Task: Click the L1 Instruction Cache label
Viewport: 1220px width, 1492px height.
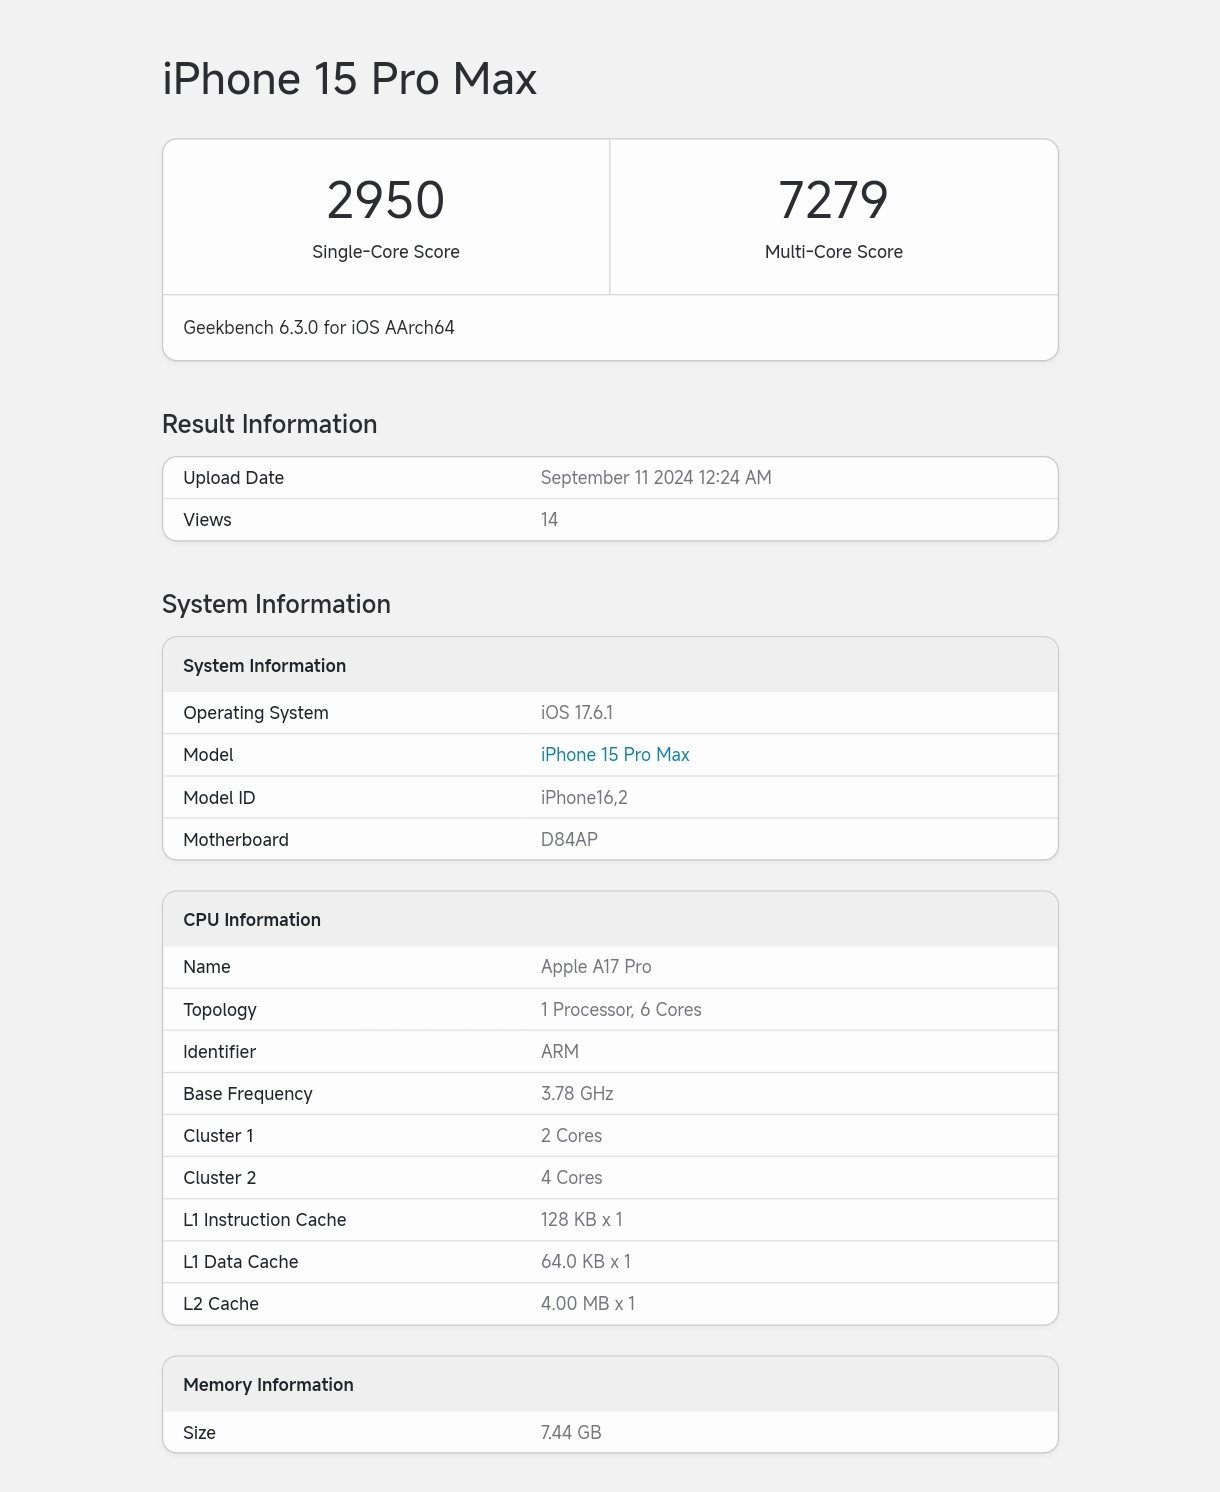Action: coord(265,1220)
